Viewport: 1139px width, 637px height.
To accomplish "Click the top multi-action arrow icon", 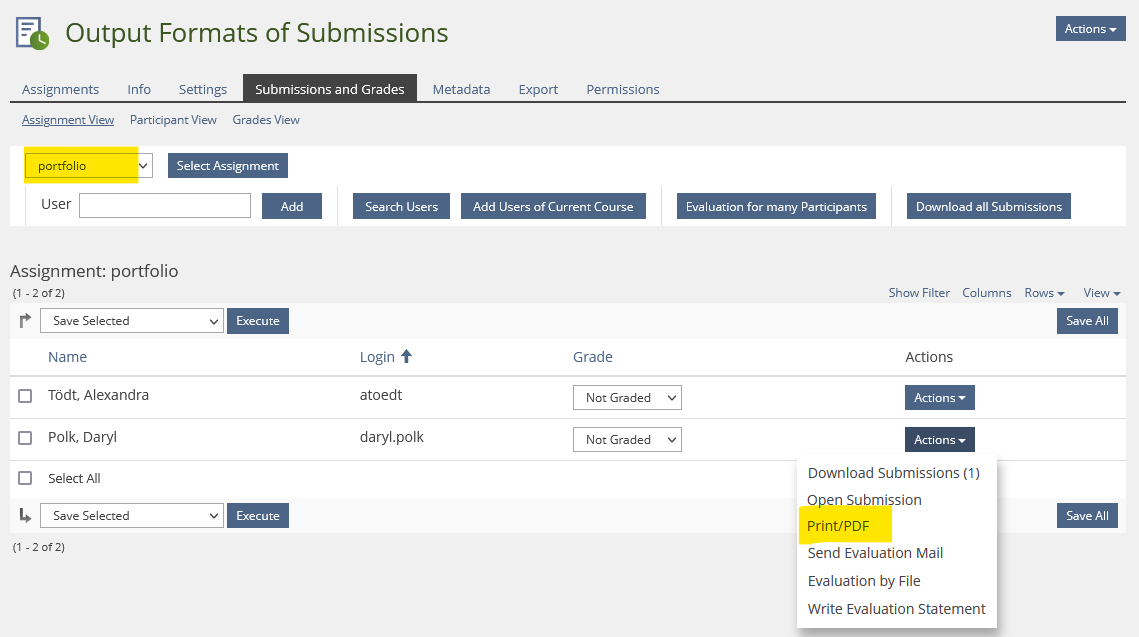I will click(x=25, y=321).
